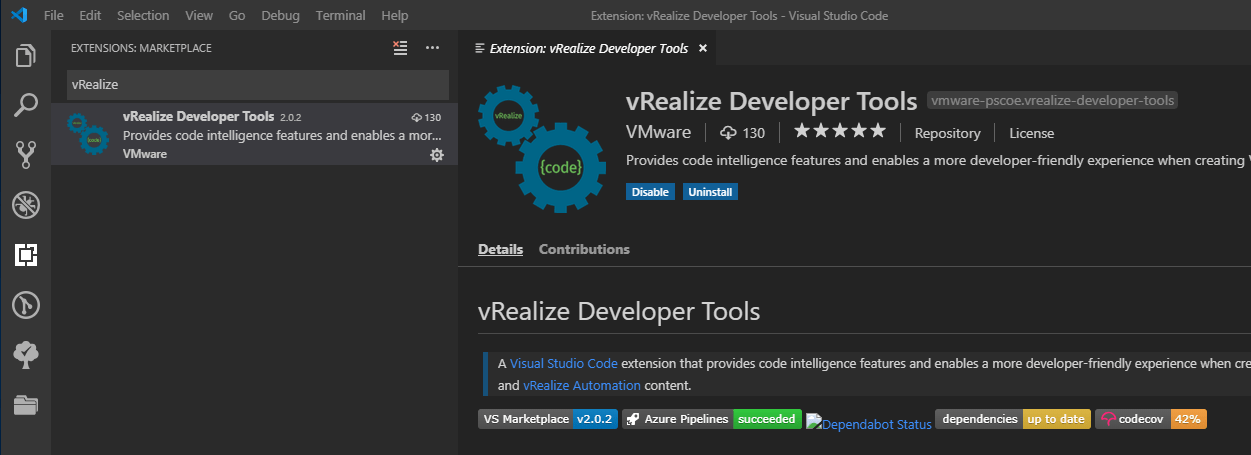Open the Source Control view
1251x455 pixels.
click(x=25, y=155)
